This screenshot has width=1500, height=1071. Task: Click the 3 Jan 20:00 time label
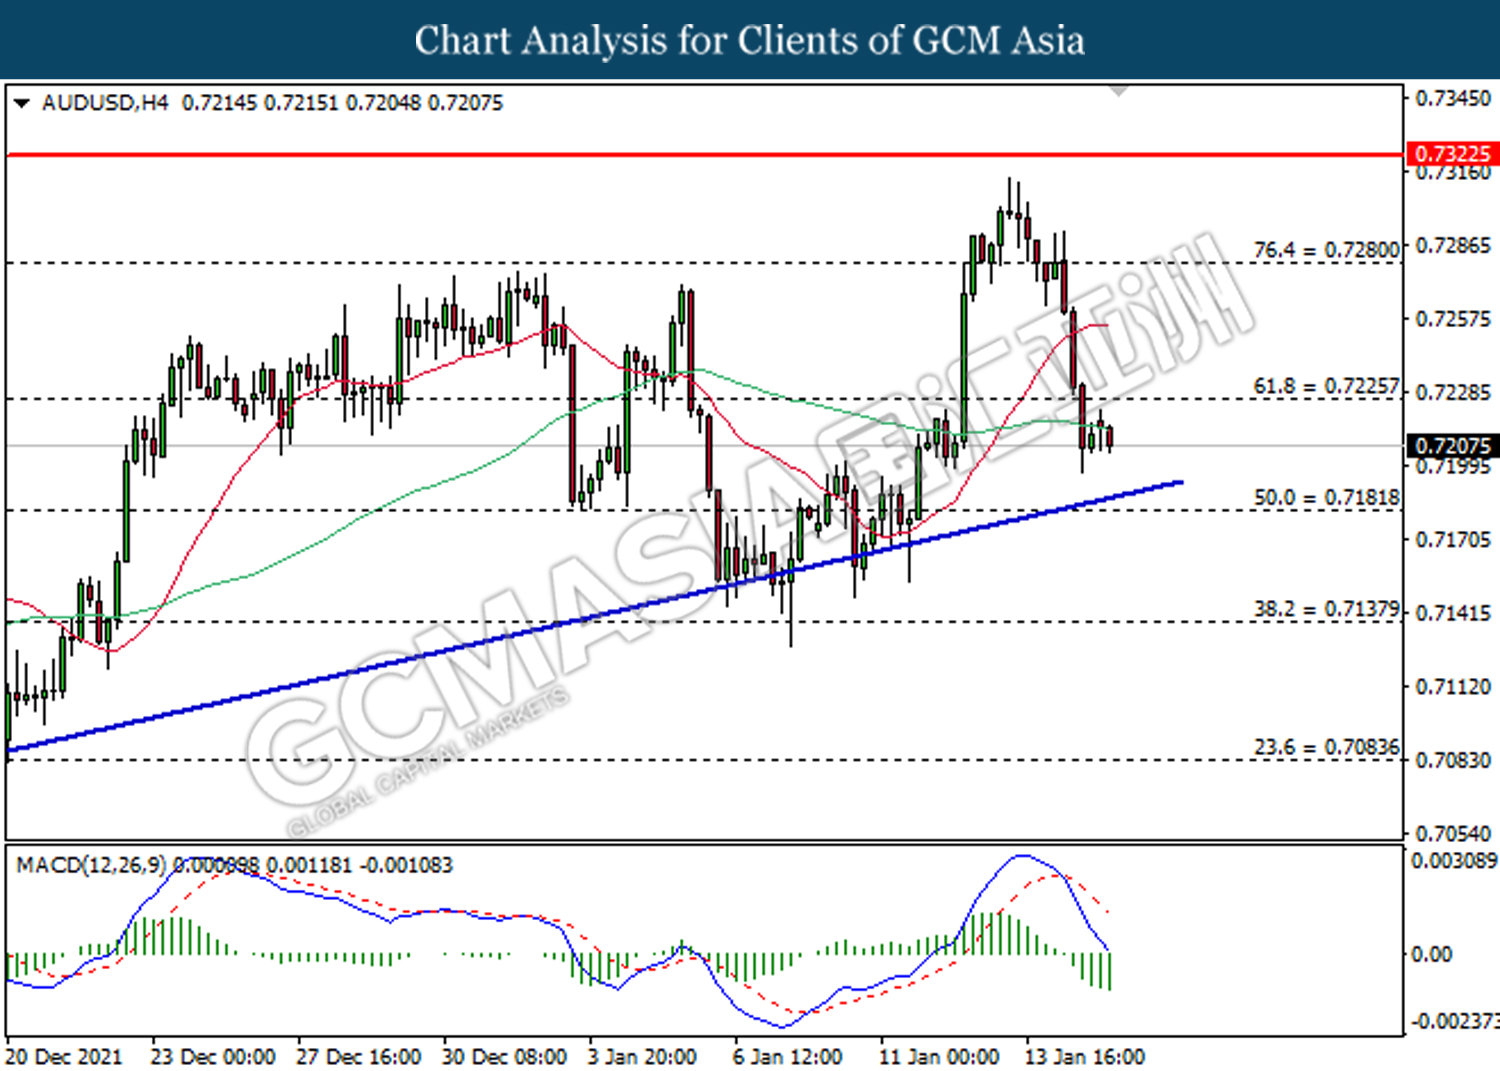642,1057
